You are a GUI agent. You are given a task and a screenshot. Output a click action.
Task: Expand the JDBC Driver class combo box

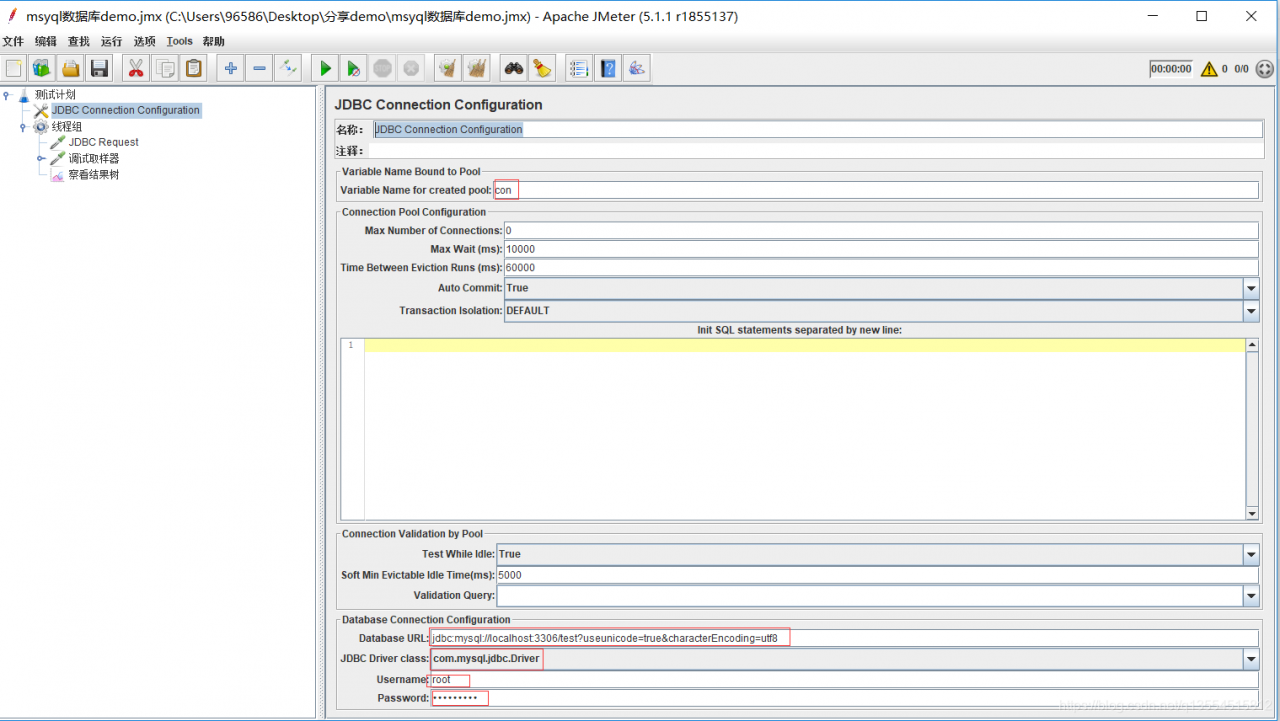pos(1250,659)
